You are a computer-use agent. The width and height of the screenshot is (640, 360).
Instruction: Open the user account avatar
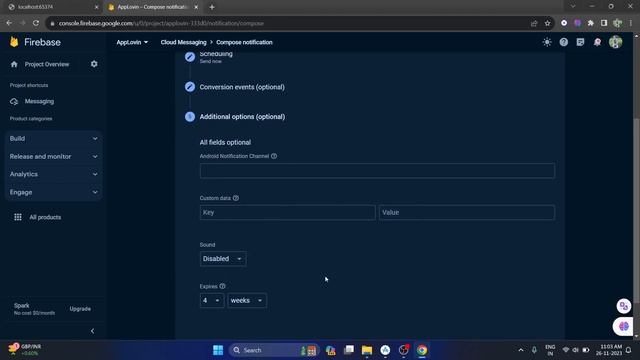click(616, 42)
